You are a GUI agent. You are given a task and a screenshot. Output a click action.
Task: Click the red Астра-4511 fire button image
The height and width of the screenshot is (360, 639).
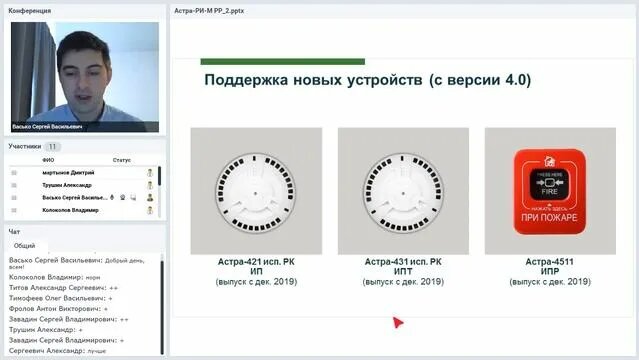pyautogui.click(x=550, y=191)
